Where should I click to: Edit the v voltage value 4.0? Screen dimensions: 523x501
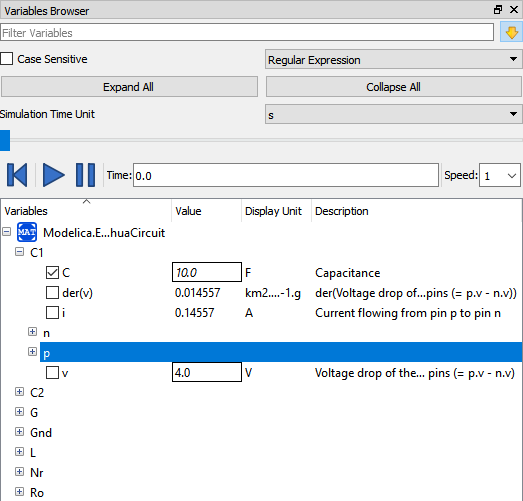coord(207,372)
